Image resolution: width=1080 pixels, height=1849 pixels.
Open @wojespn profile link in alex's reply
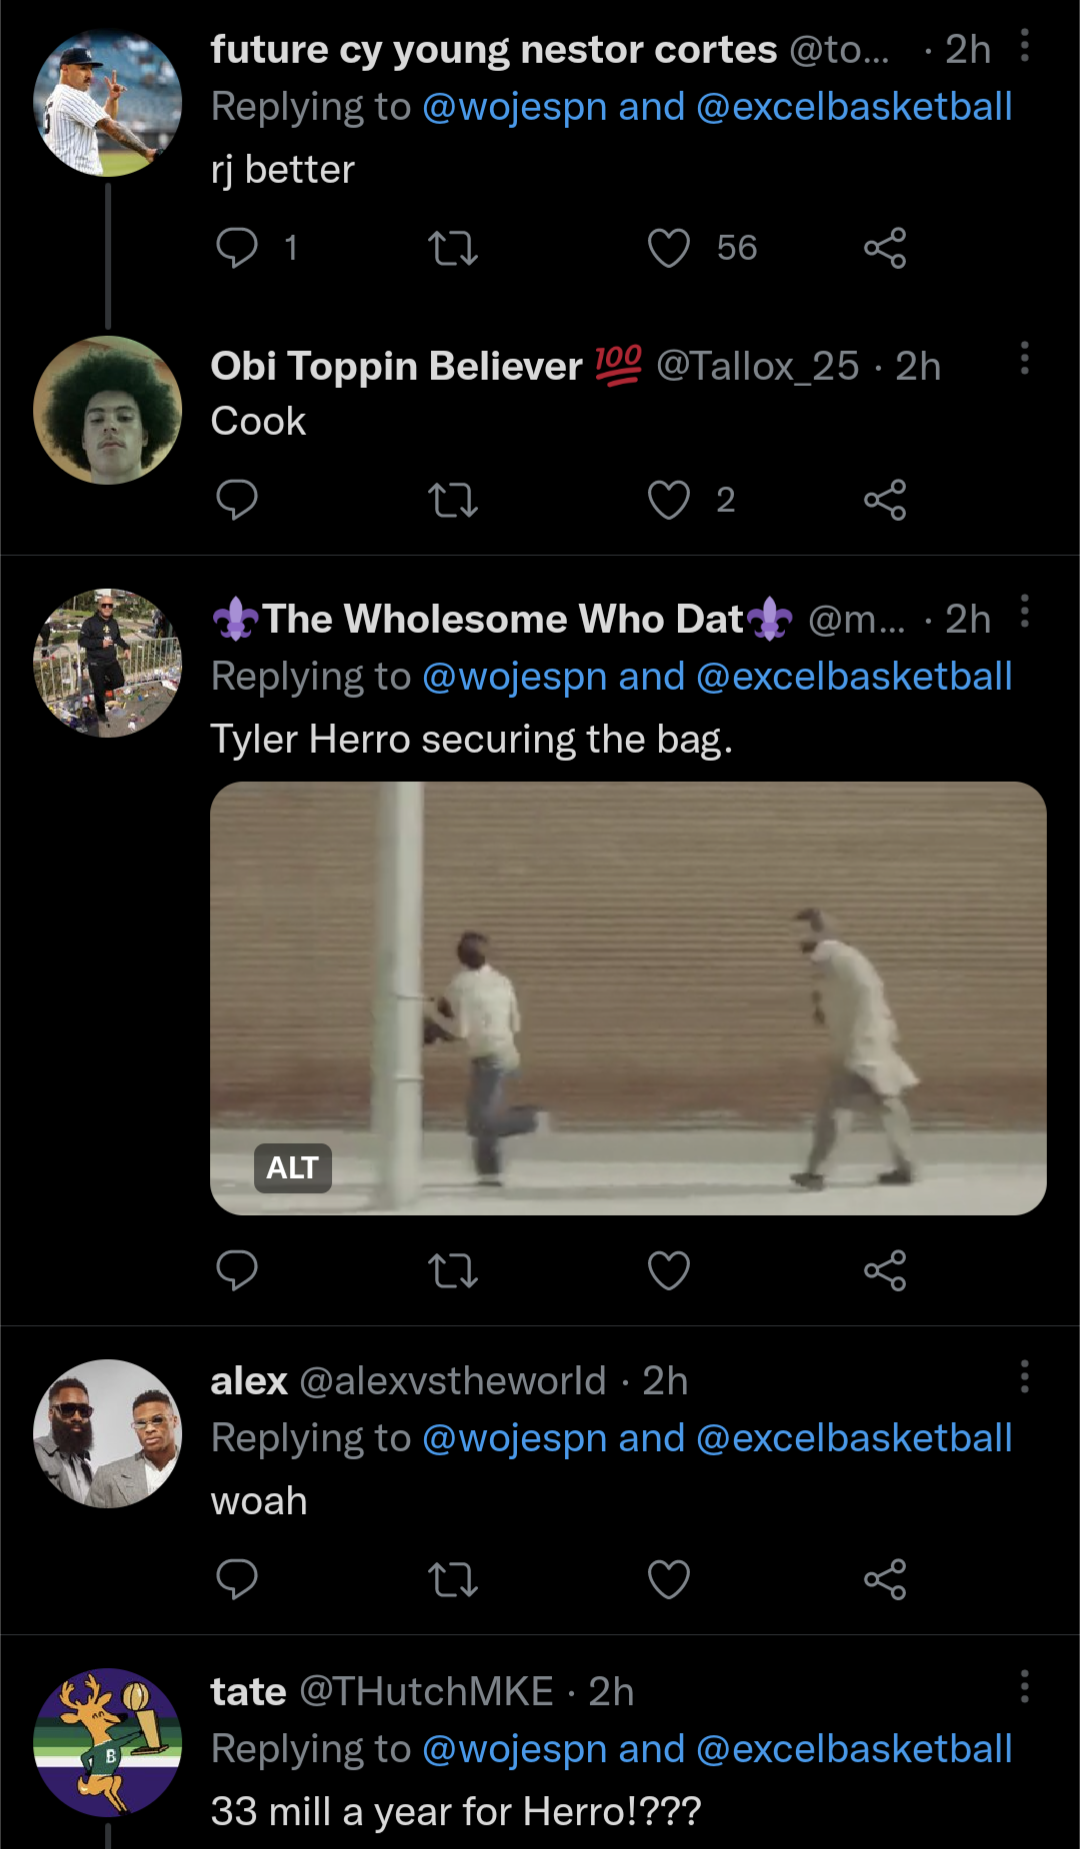pyautogui.click(x=514, y=1438)
